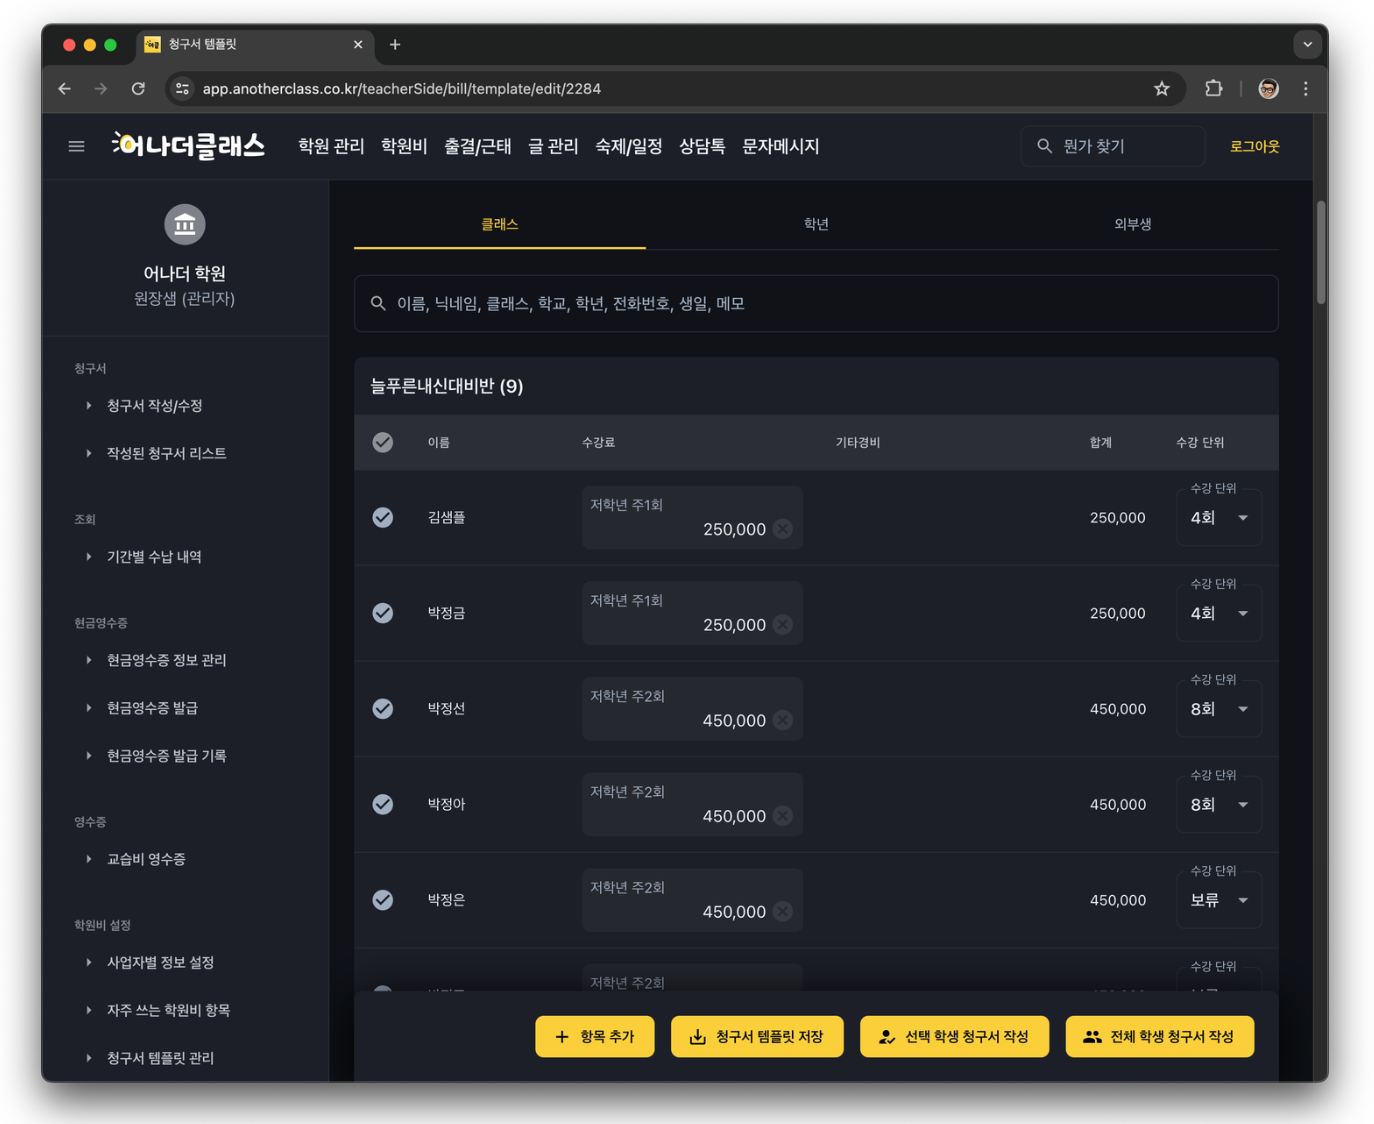Image resolution: width=1374 pixels, height=1124 pixels.
Task: Switch to the 학년 tab
Action: point(816,224)
